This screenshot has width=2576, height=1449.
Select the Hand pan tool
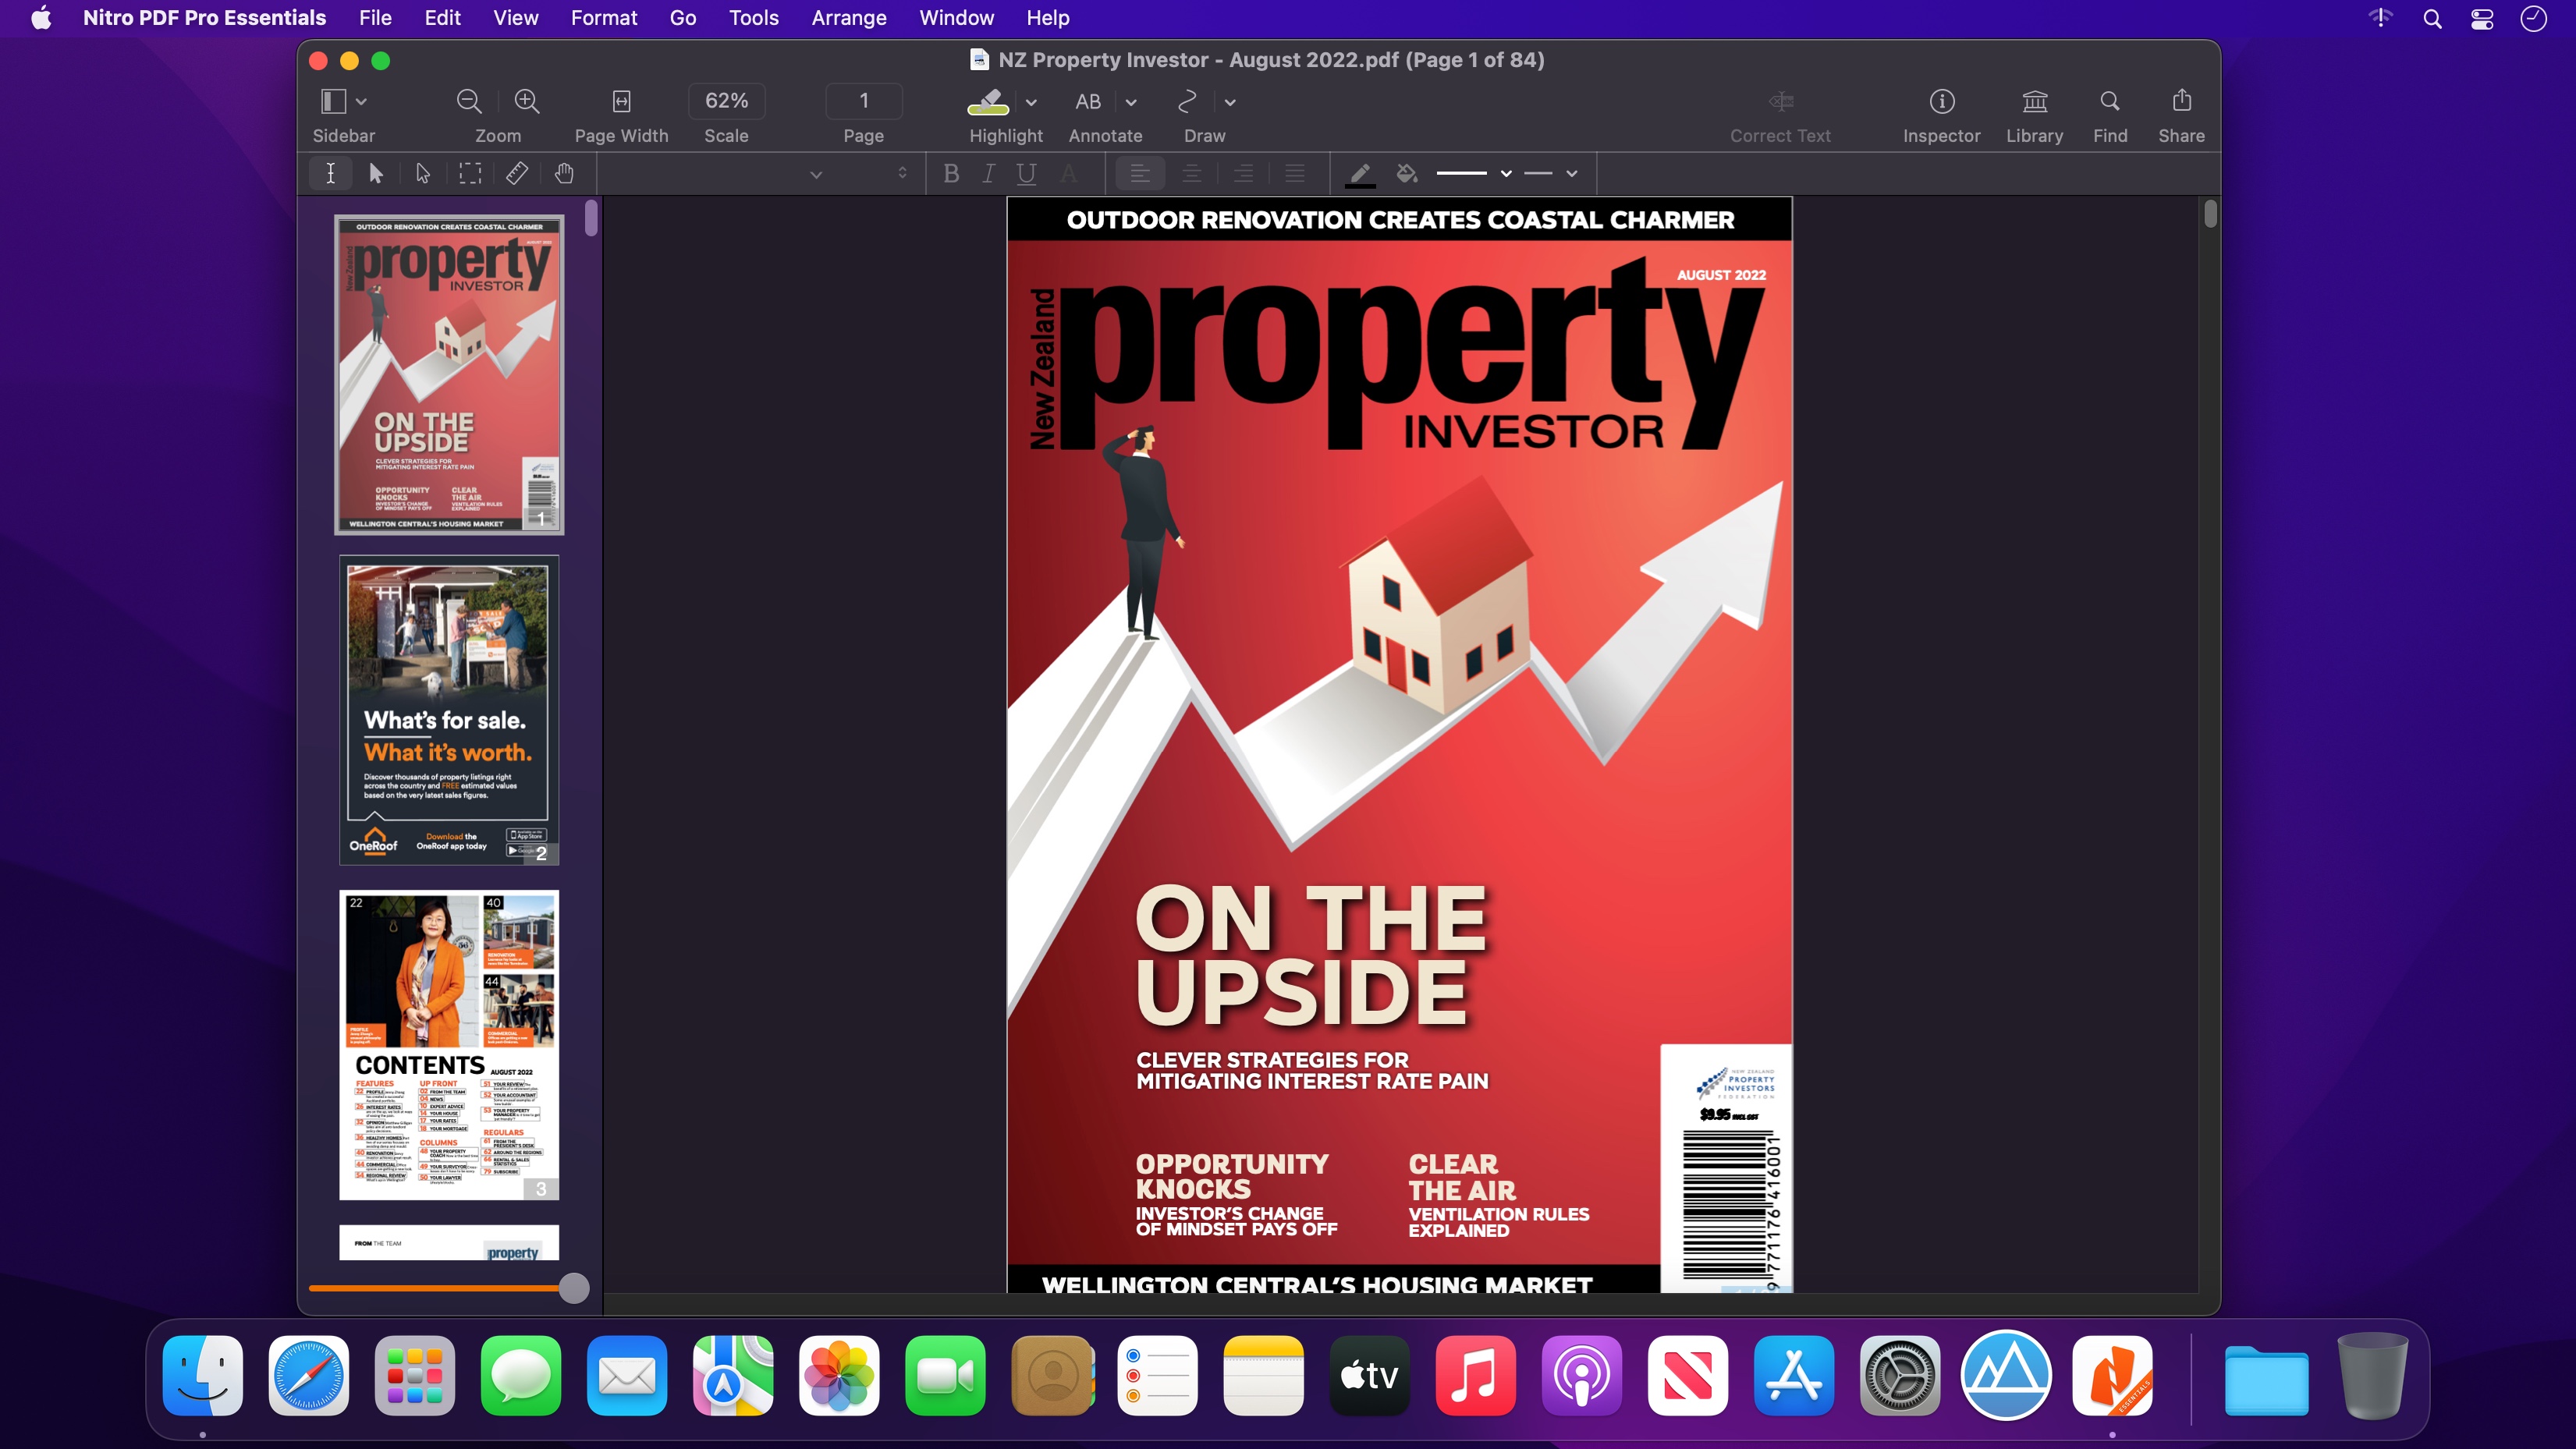point(564,174)
